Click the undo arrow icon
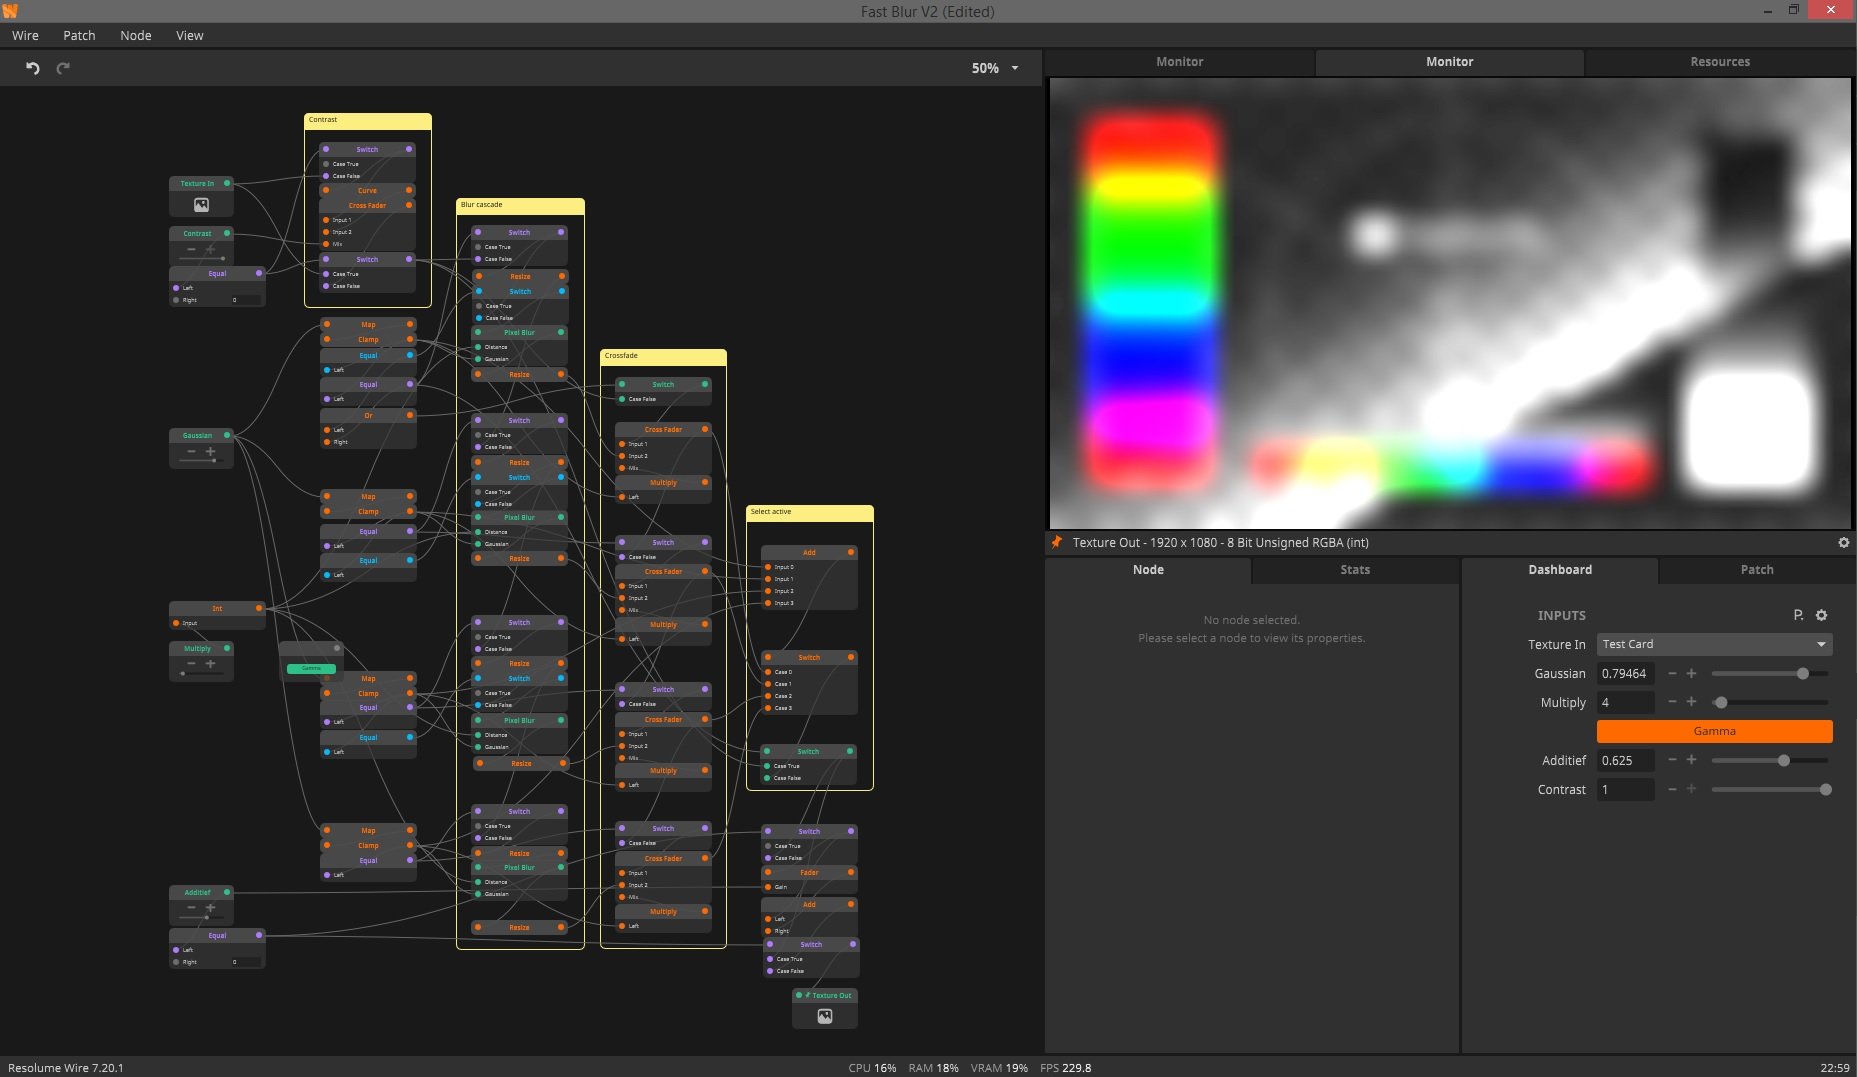 tap(32, 68)
